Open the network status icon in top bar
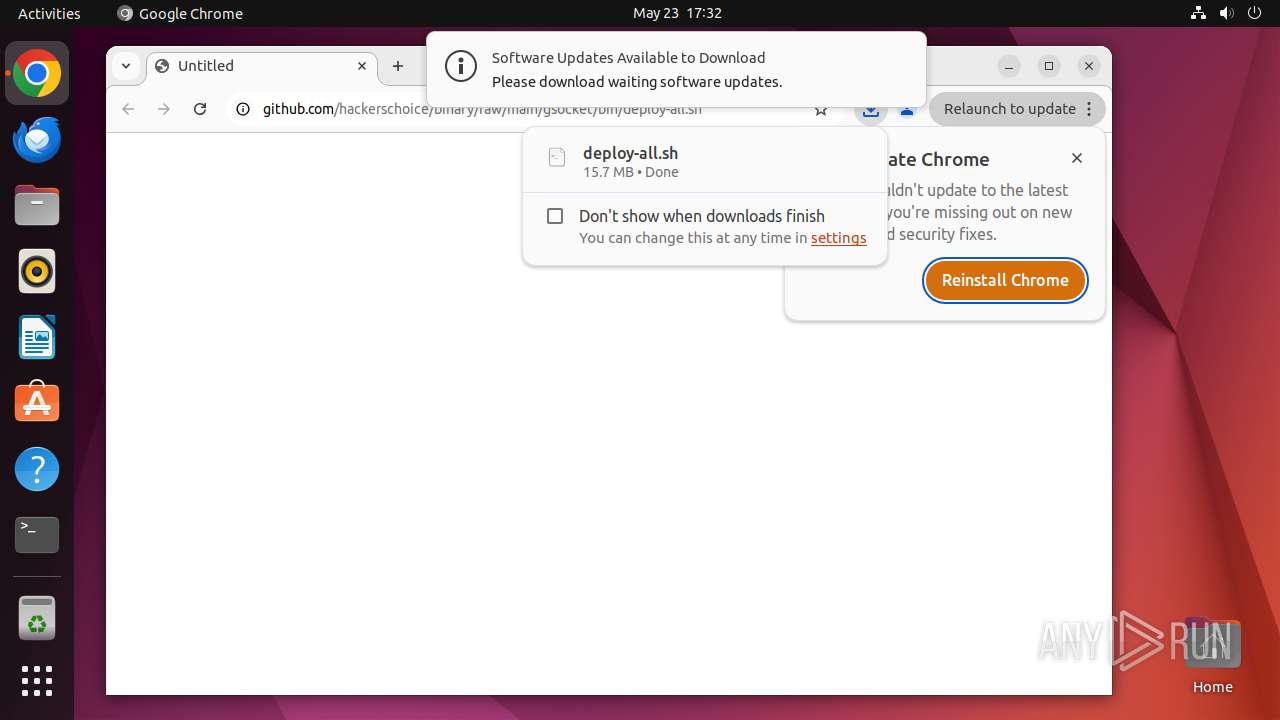1280x720 pixels. [x=1199, y=13]
